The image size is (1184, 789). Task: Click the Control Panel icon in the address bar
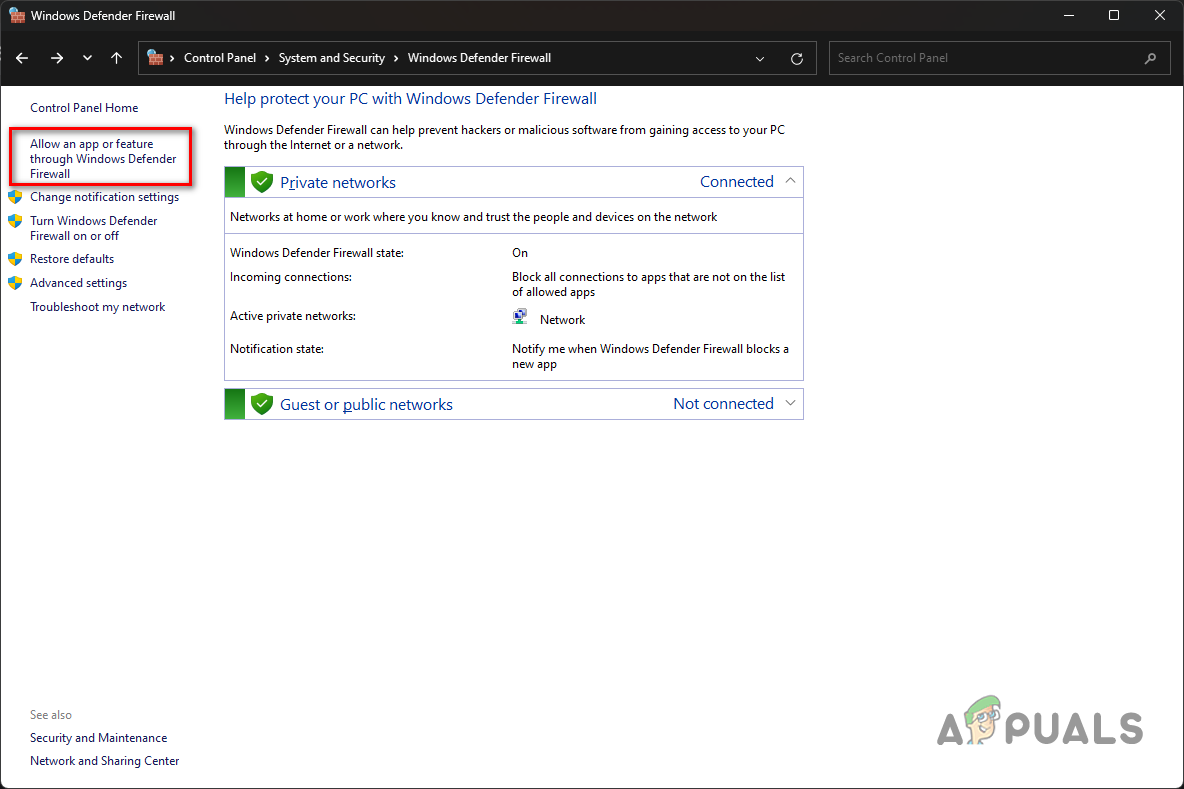pyautogui.click(x=156, y=57)
